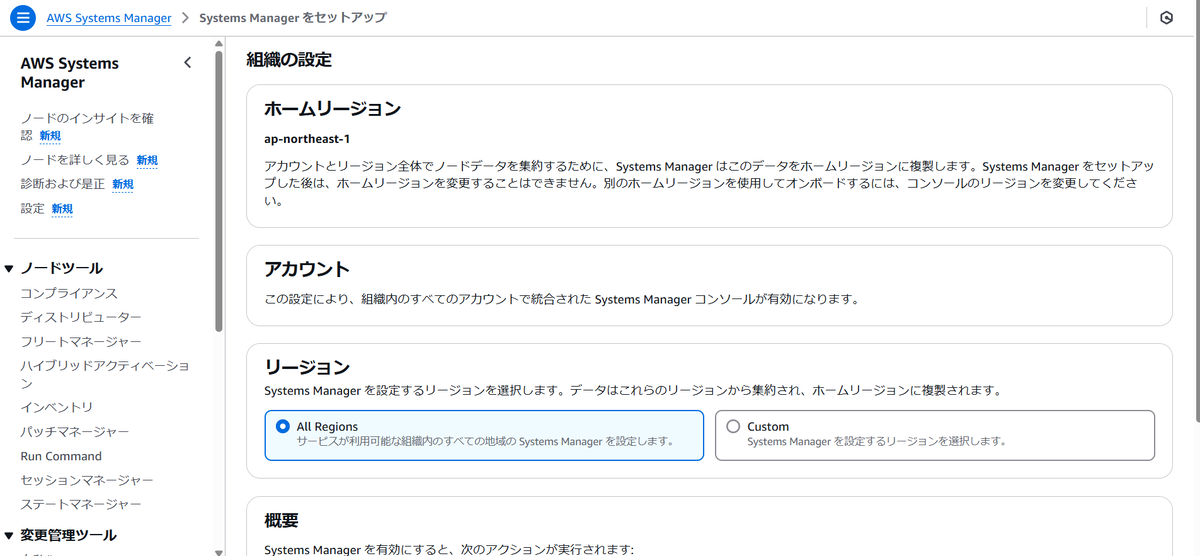Viewport: 1200px width, 556px height.
Task: Collapse the AWS Systems Manager sidebar
Action: (187, 63)
